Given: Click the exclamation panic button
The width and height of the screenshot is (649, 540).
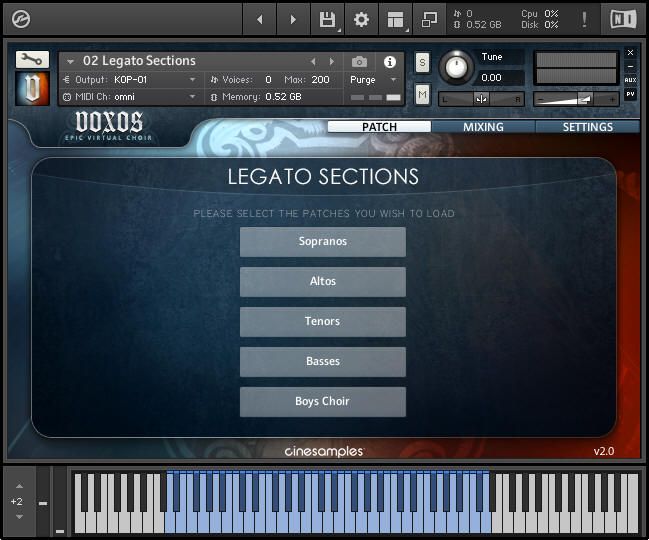Looking at the screenshot, I should 584,19.
